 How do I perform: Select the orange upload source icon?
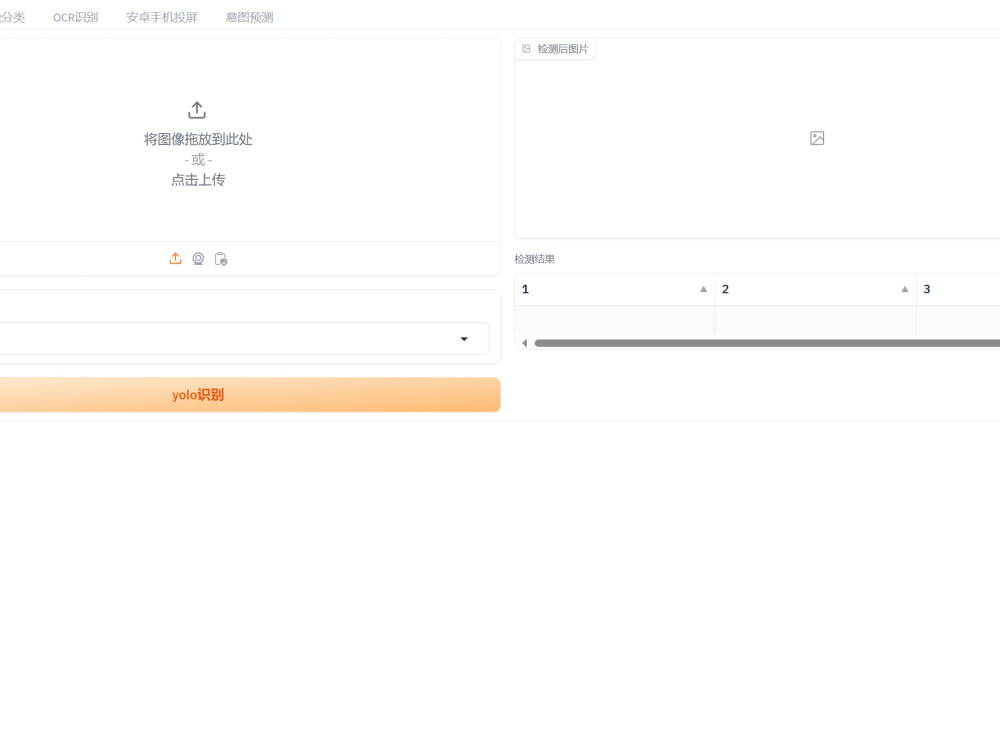tap(175, 258)
